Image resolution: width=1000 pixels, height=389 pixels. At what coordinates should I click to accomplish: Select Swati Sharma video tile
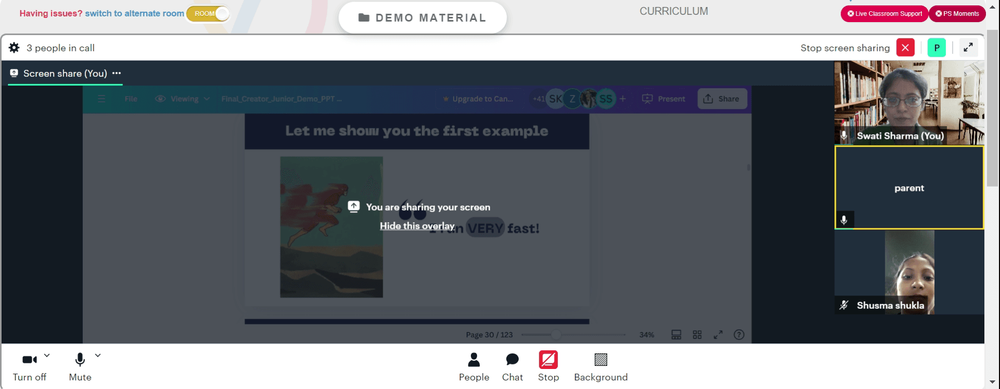coord(909,103)
